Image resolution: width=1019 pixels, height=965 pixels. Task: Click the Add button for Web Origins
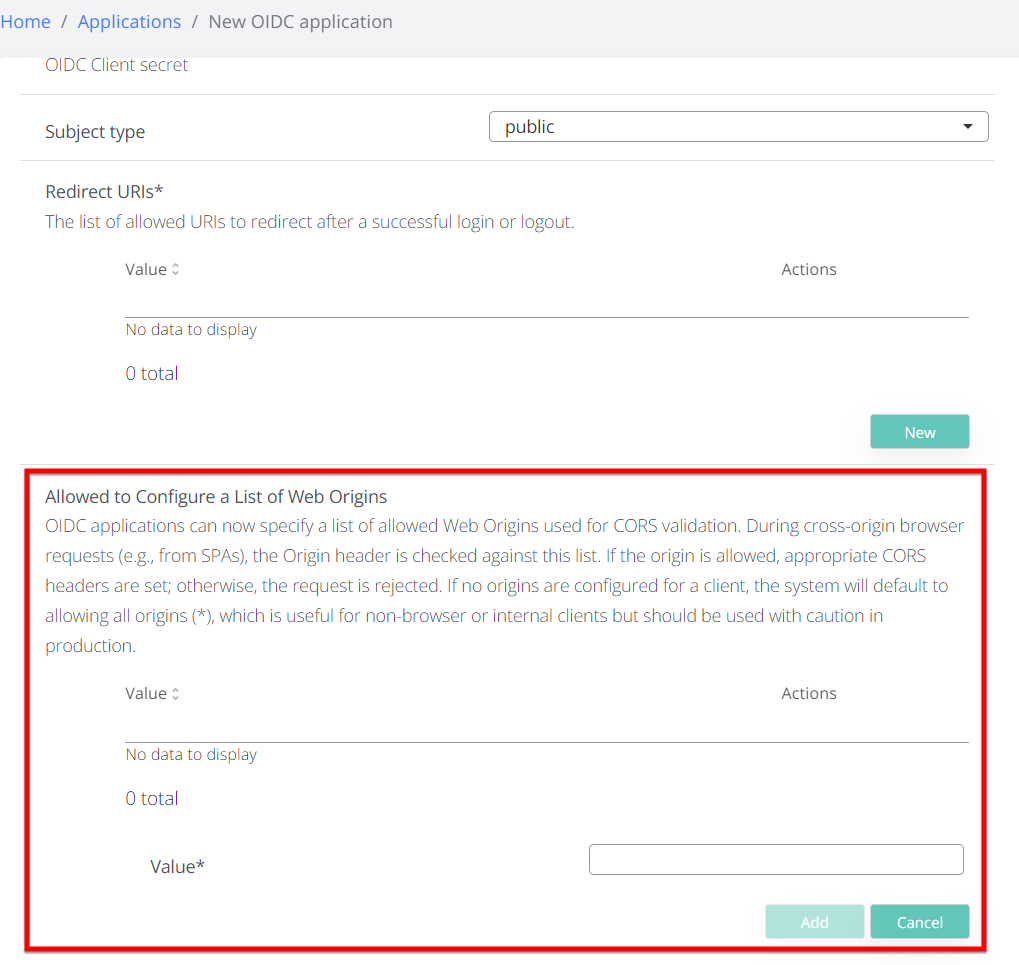pyautogui.click(x=814, y=922)
